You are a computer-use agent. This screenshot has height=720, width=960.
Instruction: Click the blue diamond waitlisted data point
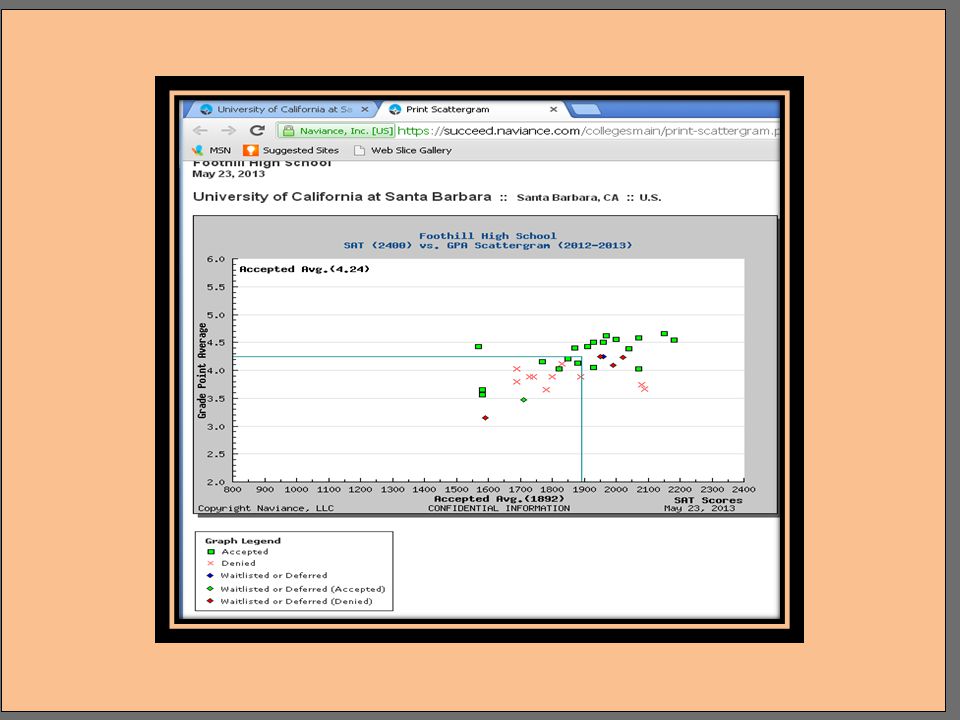[x=604, y=356]
